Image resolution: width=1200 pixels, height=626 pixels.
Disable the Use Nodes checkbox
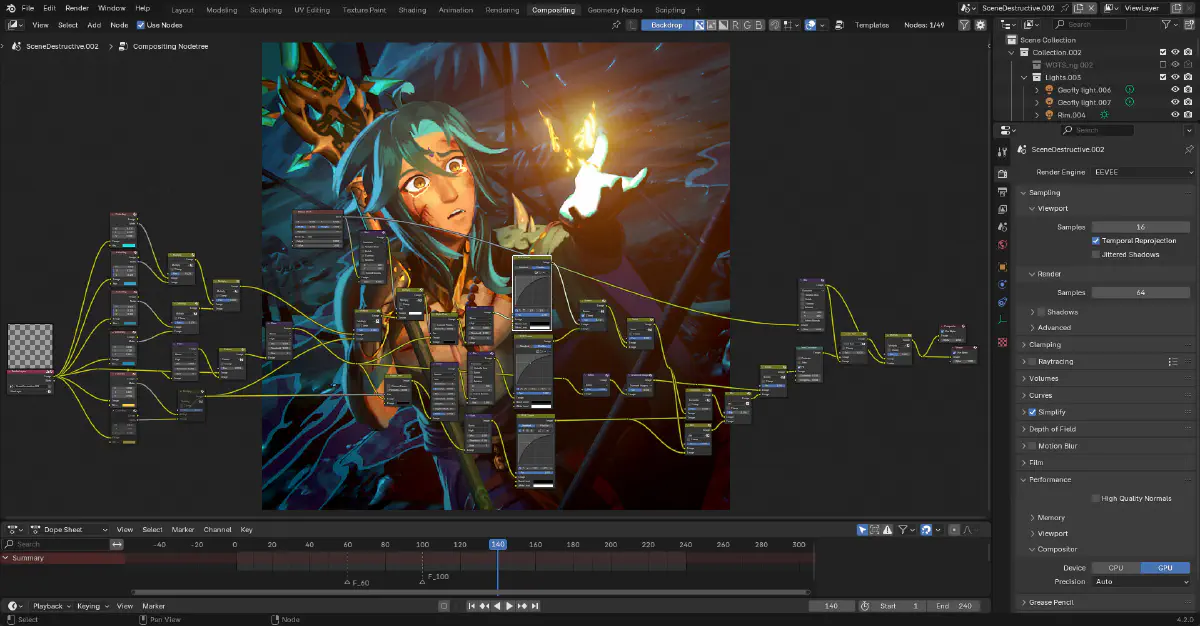pos(140,25)
